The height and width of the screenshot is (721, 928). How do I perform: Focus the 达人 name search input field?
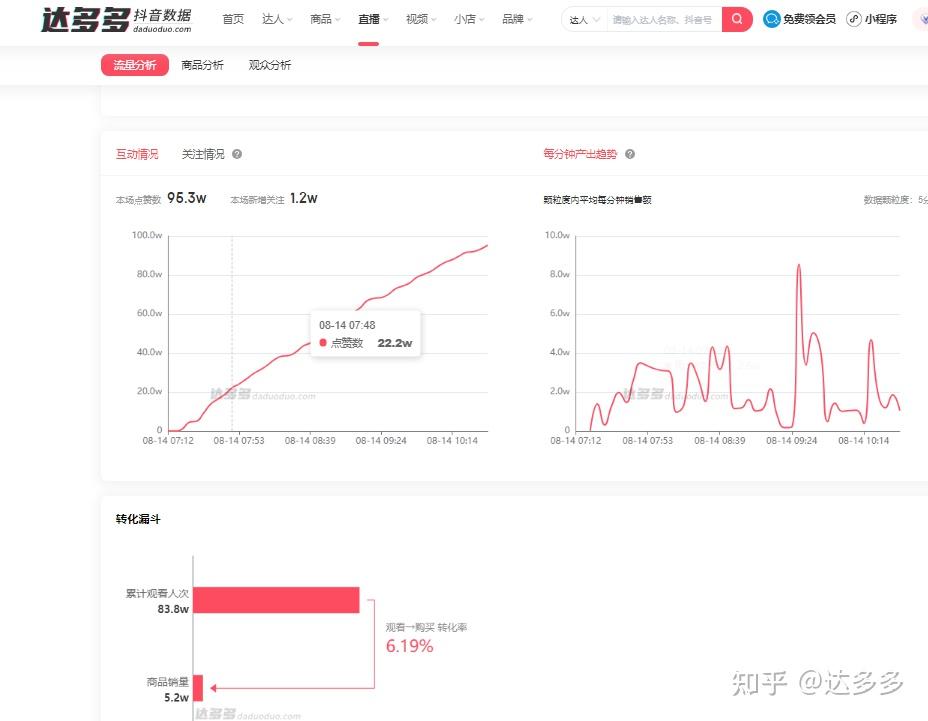click(664, 20)
